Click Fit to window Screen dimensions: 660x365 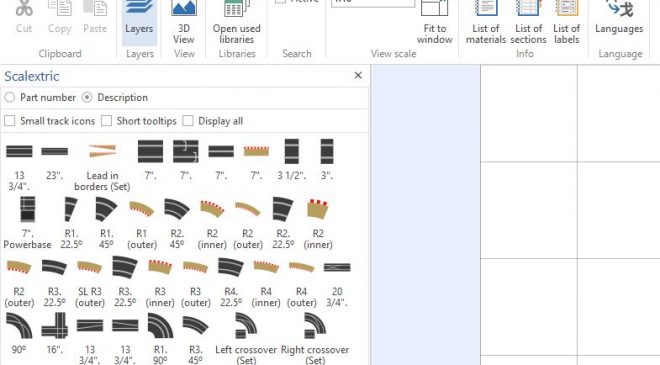point(434,23)
